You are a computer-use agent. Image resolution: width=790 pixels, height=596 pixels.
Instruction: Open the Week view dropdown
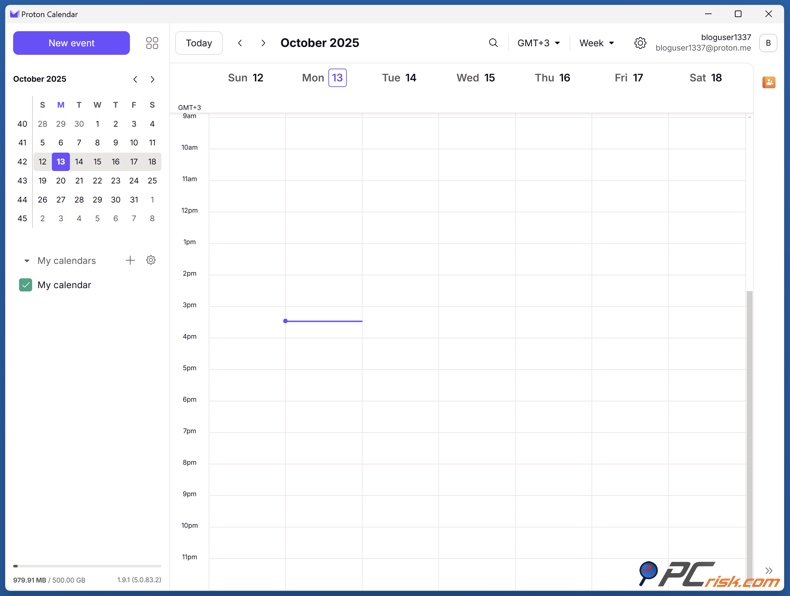[596, 43]
